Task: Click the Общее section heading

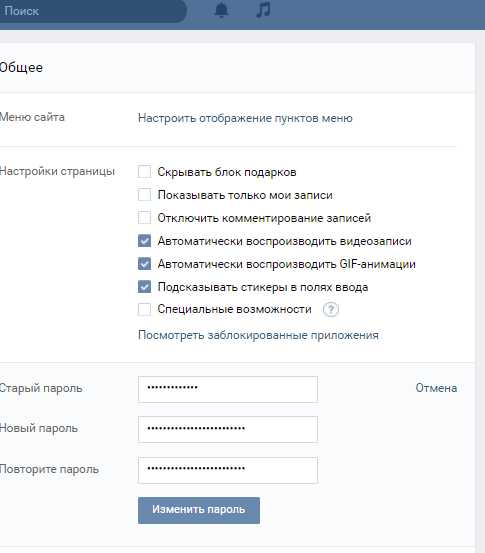Action: (21, 67)
